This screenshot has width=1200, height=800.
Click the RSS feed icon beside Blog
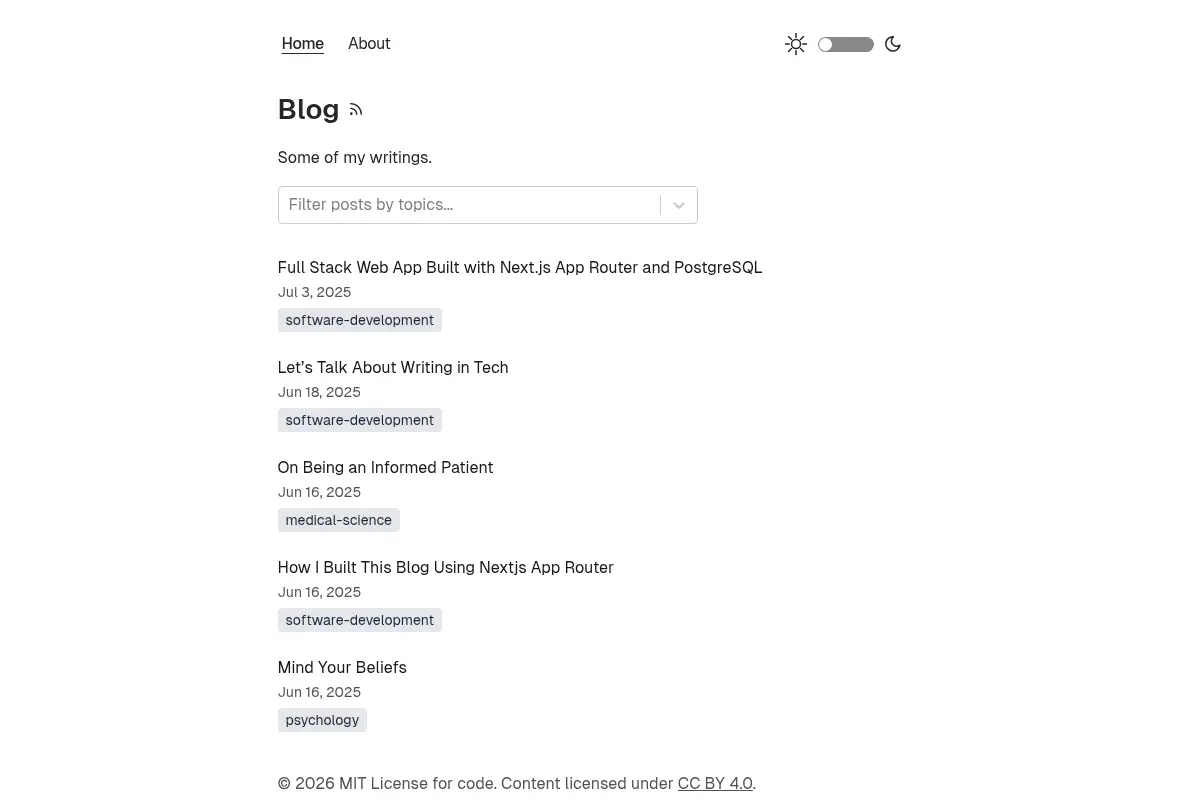click(x=356, y=110)
